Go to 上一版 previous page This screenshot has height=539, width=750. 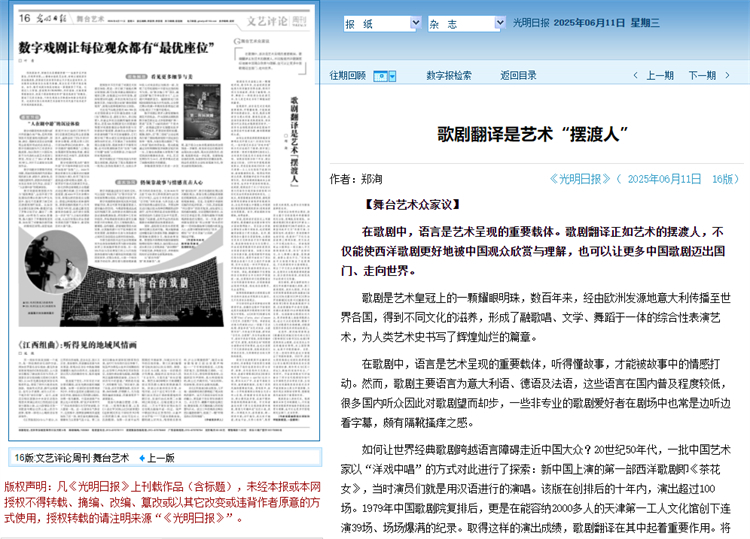click(x=161, y=458)
